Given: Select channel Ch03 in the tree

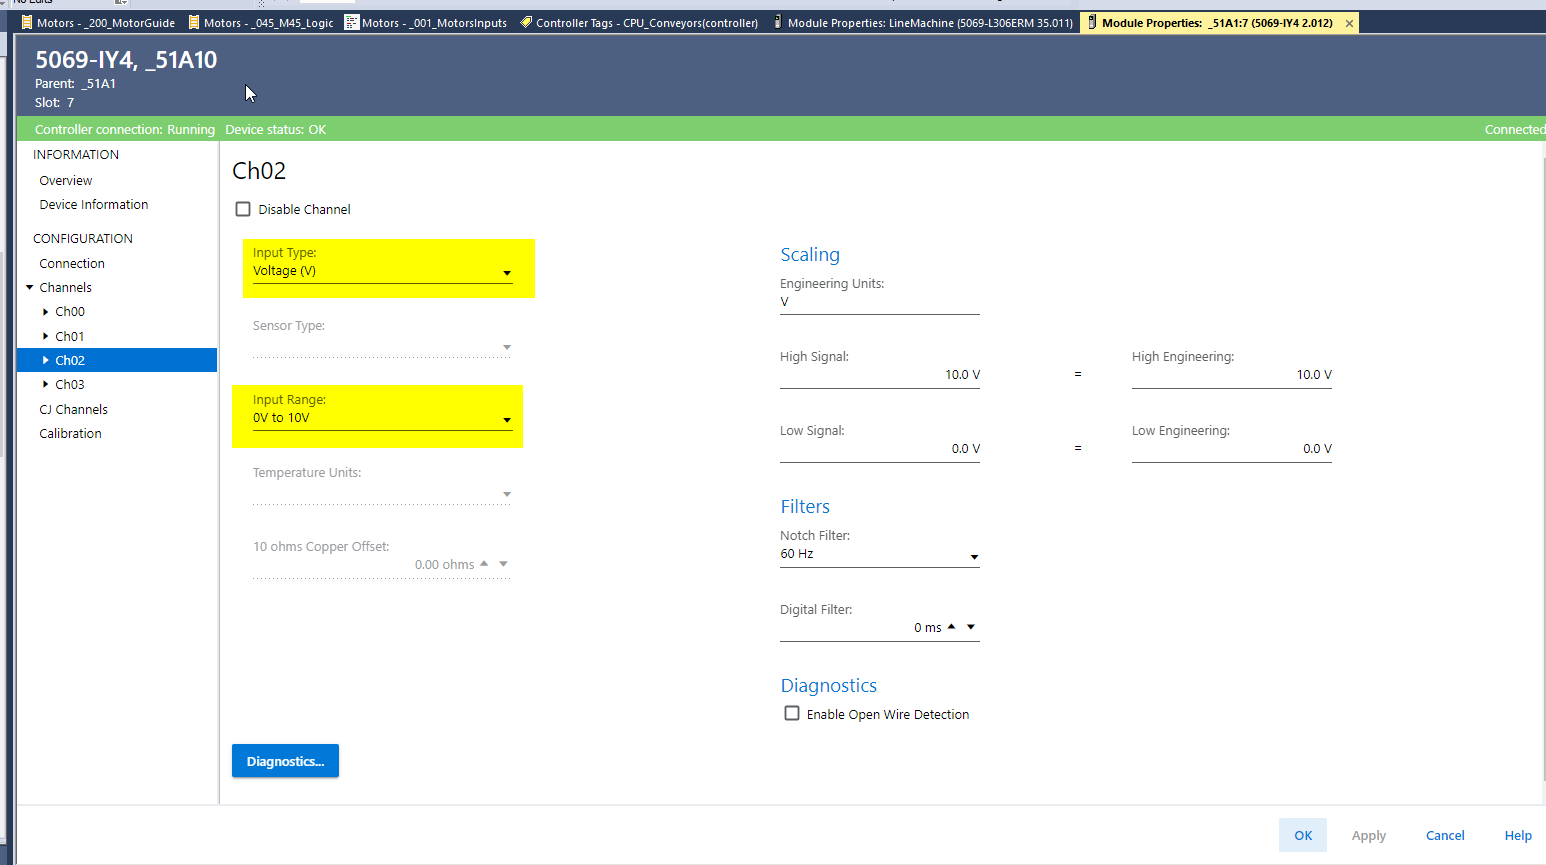Looking at the screenshot, I should click(x=70, y=385).
